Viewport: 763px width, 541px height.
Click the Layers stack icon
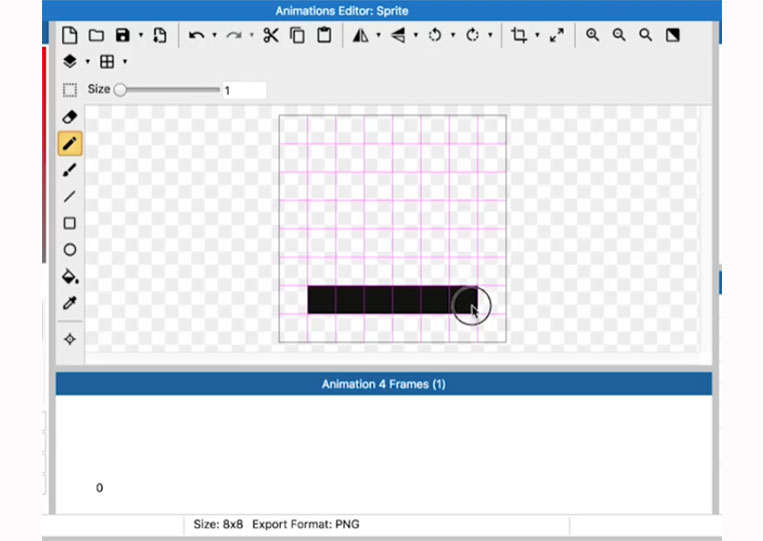click(x=70, y=61)
